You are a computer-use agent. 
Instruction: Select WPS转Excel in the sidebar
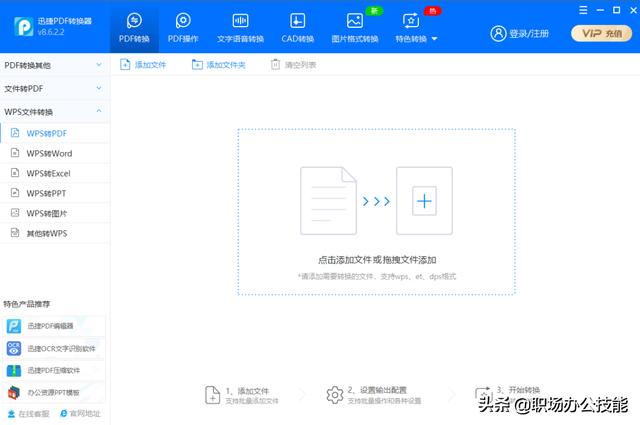55,173
